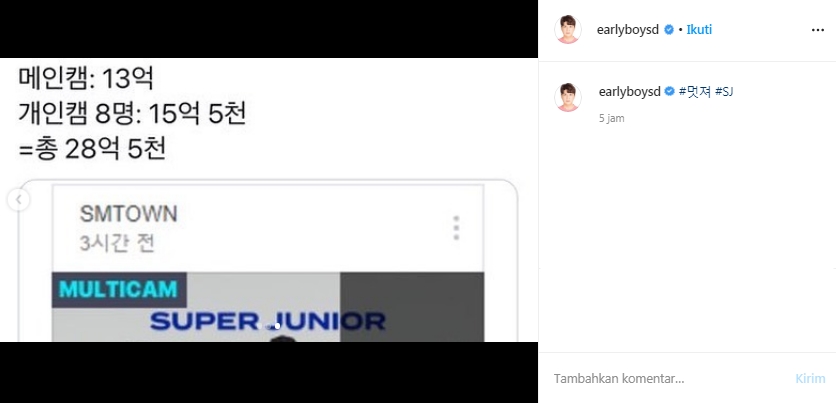This screenshot has width=836, height=403.
Task: Go to the previous carousel image
Action: (19, 200)
